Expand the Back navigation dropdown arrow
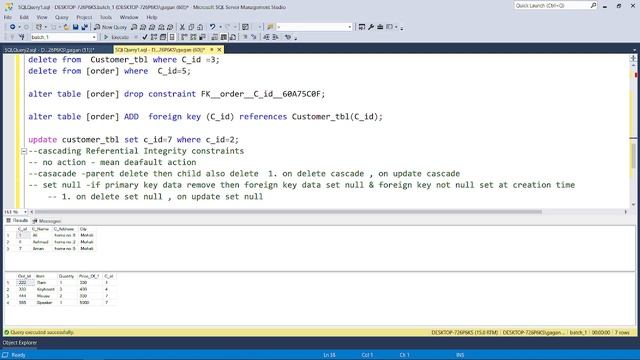 19,27
